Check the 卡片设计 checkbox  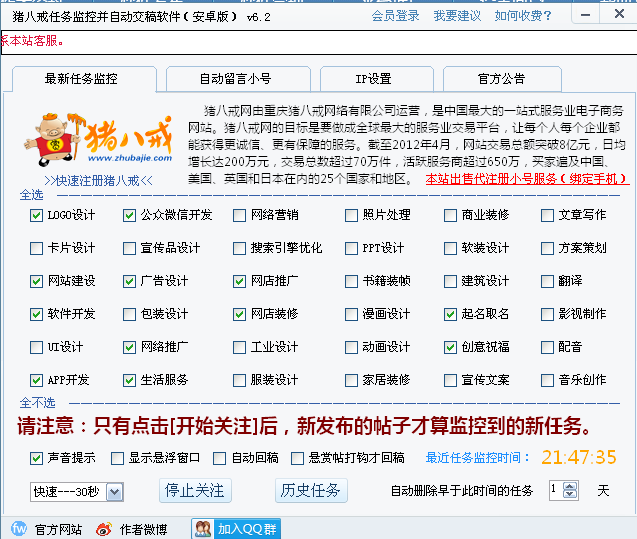point(36,248)
